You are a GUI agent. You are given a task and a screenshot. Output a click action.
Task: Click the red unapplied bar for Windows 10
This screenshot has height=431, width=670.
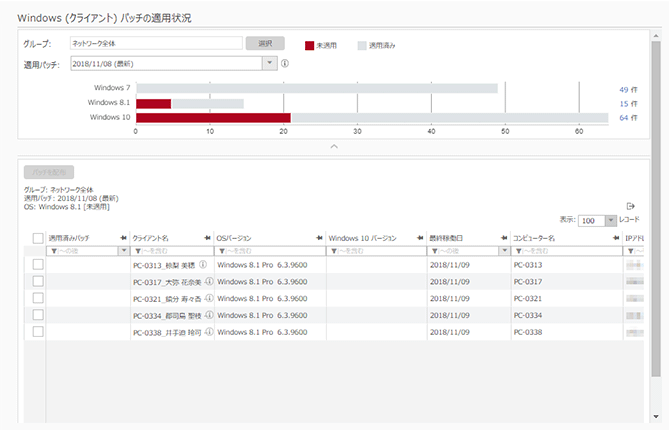pyautogui.click(x=213, y=117)
